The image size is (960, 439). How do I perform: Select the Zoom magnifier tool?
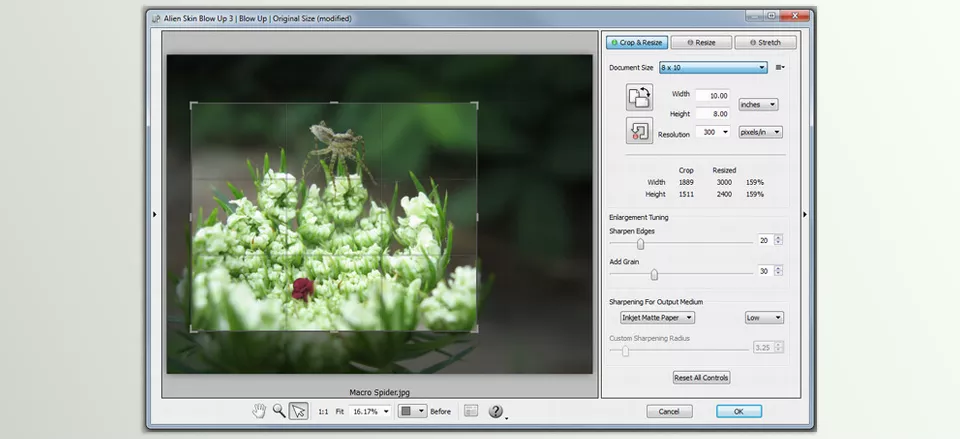coord(278,411)
